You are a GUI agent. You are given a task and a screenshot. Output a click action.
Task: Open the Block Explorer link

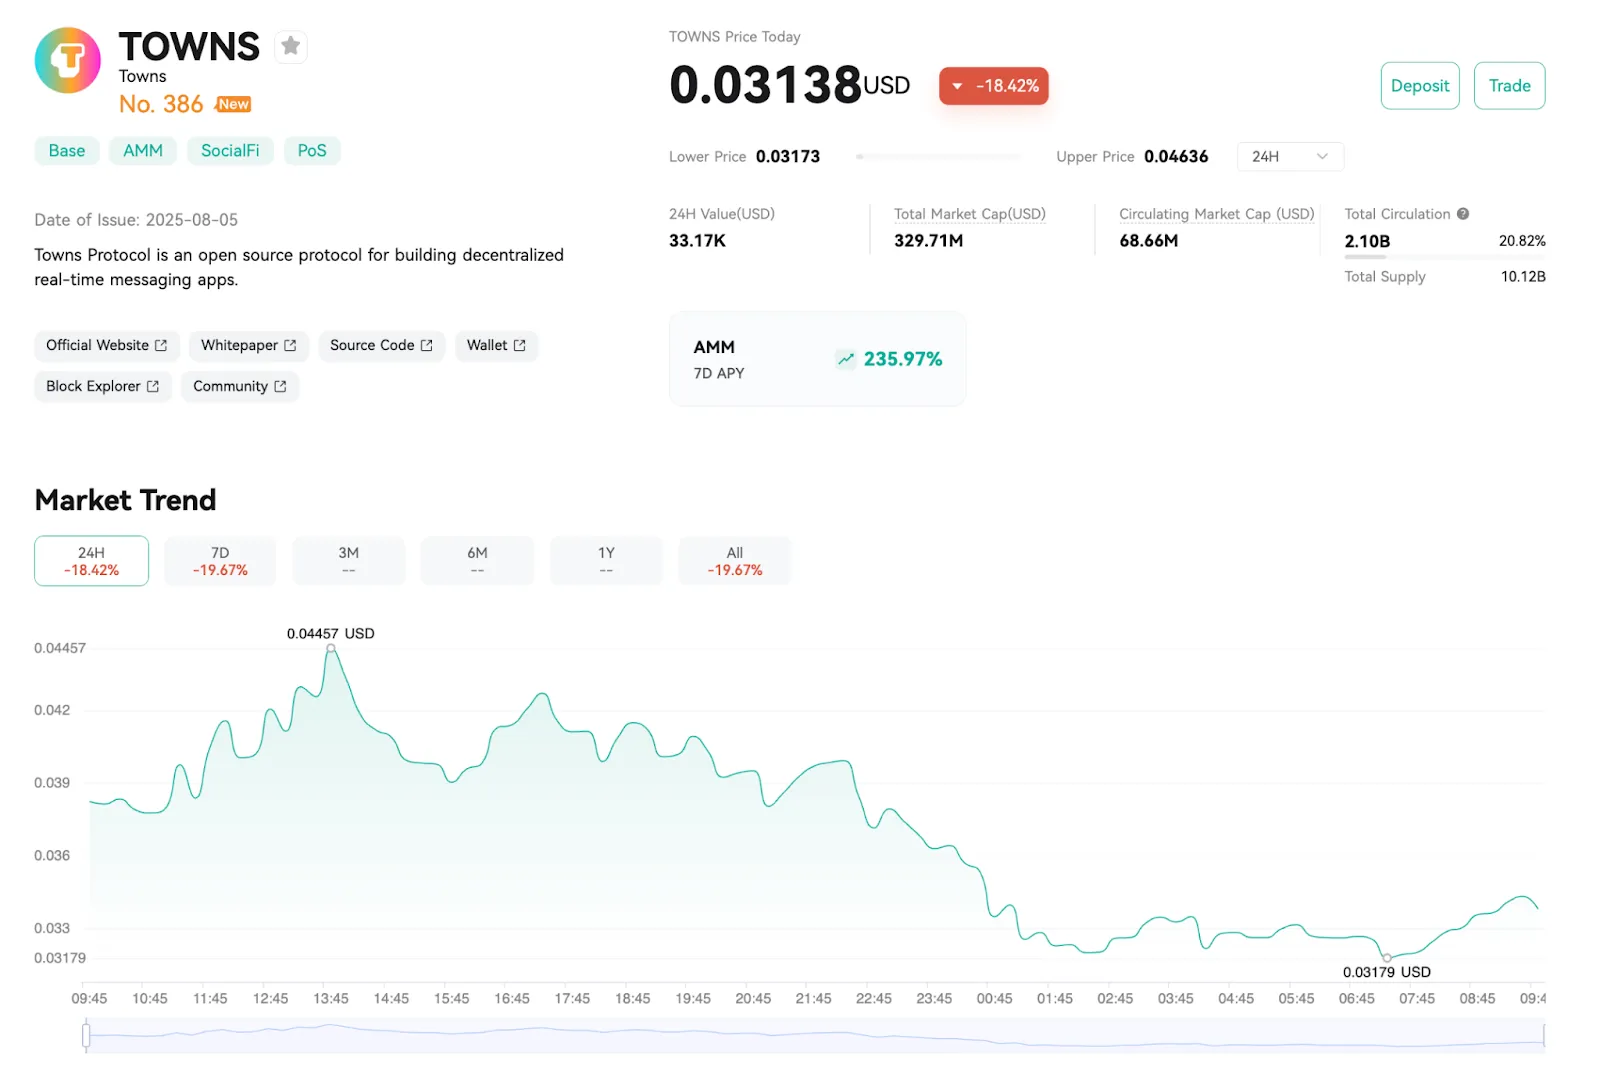point(103,386)
